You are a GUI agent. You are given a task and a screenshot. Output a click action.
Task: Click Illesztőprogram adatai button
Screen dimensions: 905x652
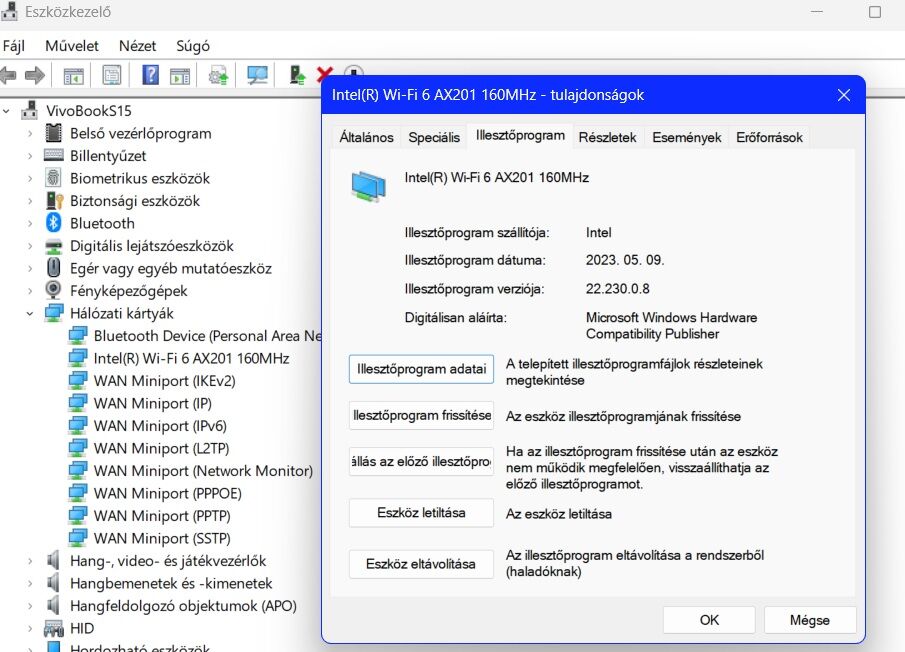click(x=421, y=369)
